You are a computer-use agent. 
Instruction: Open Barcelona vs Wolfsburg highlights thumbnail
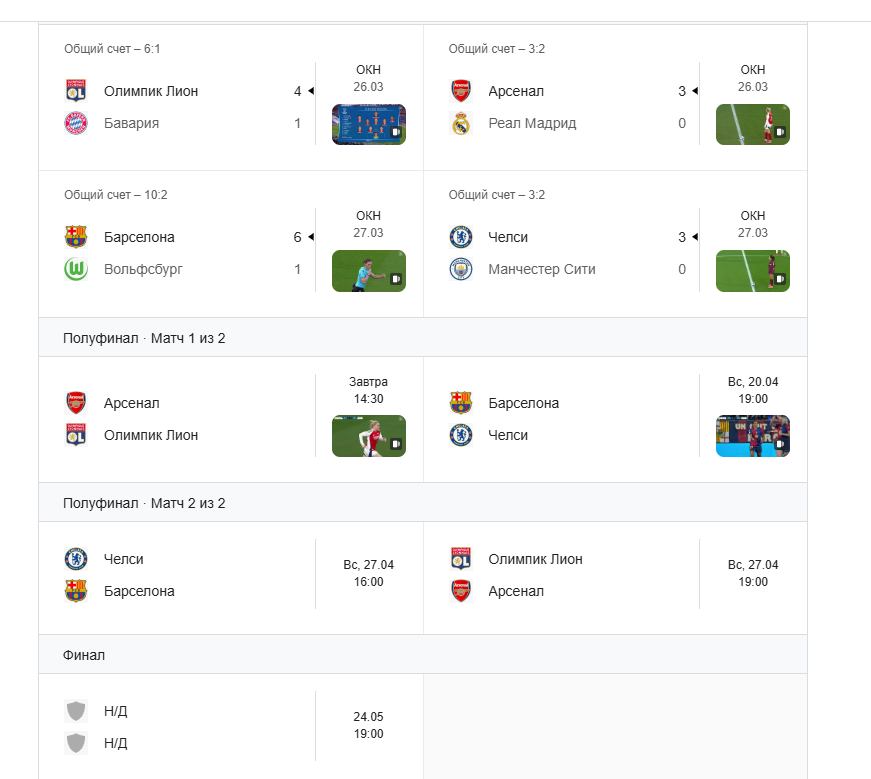(x=369, y=271)
